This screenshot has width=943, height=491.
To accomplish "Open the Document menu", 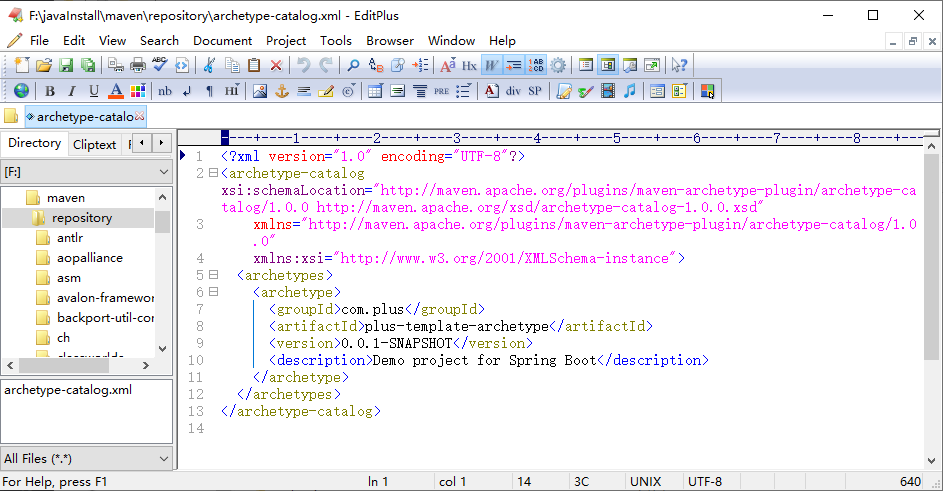I will [223, 41].
